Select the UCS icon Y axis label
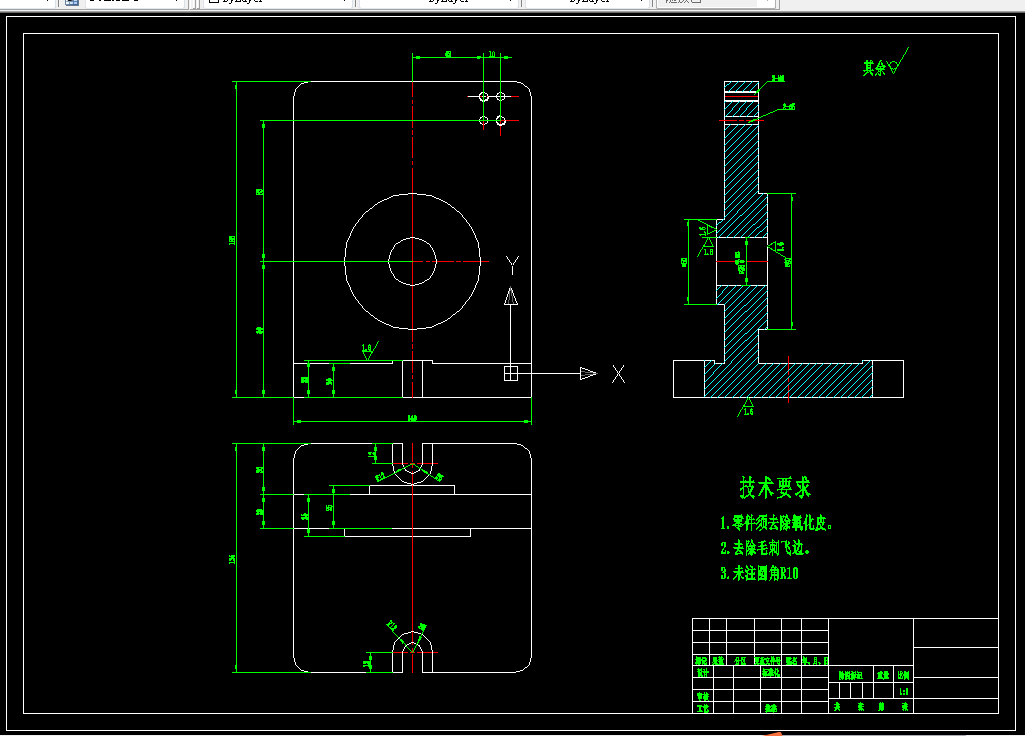The image size is (1025, 736). tap(512, 265)
